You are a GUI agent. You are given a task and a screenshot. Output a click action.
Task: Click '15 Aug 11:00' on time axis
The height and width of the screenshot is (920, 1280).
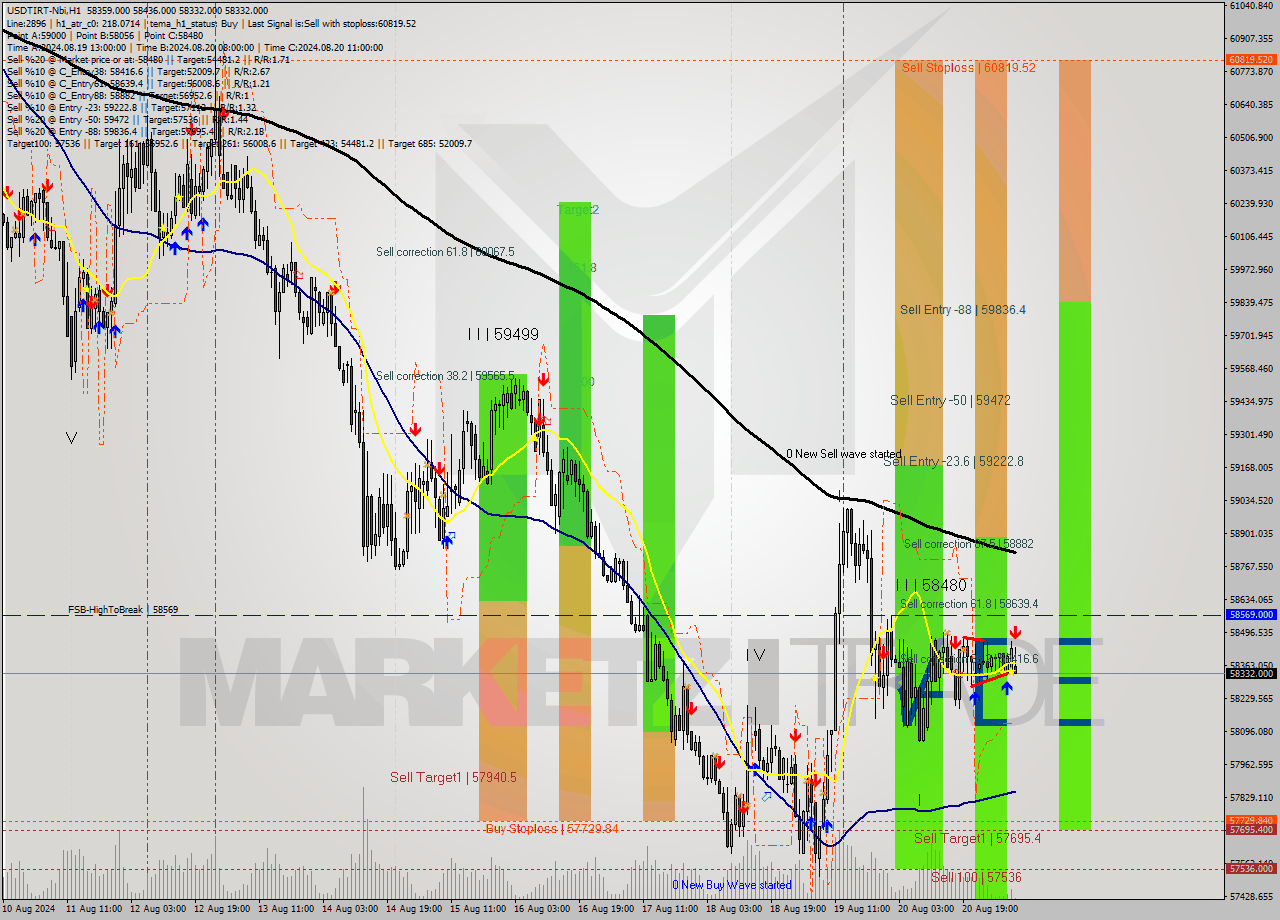[478, 911]
